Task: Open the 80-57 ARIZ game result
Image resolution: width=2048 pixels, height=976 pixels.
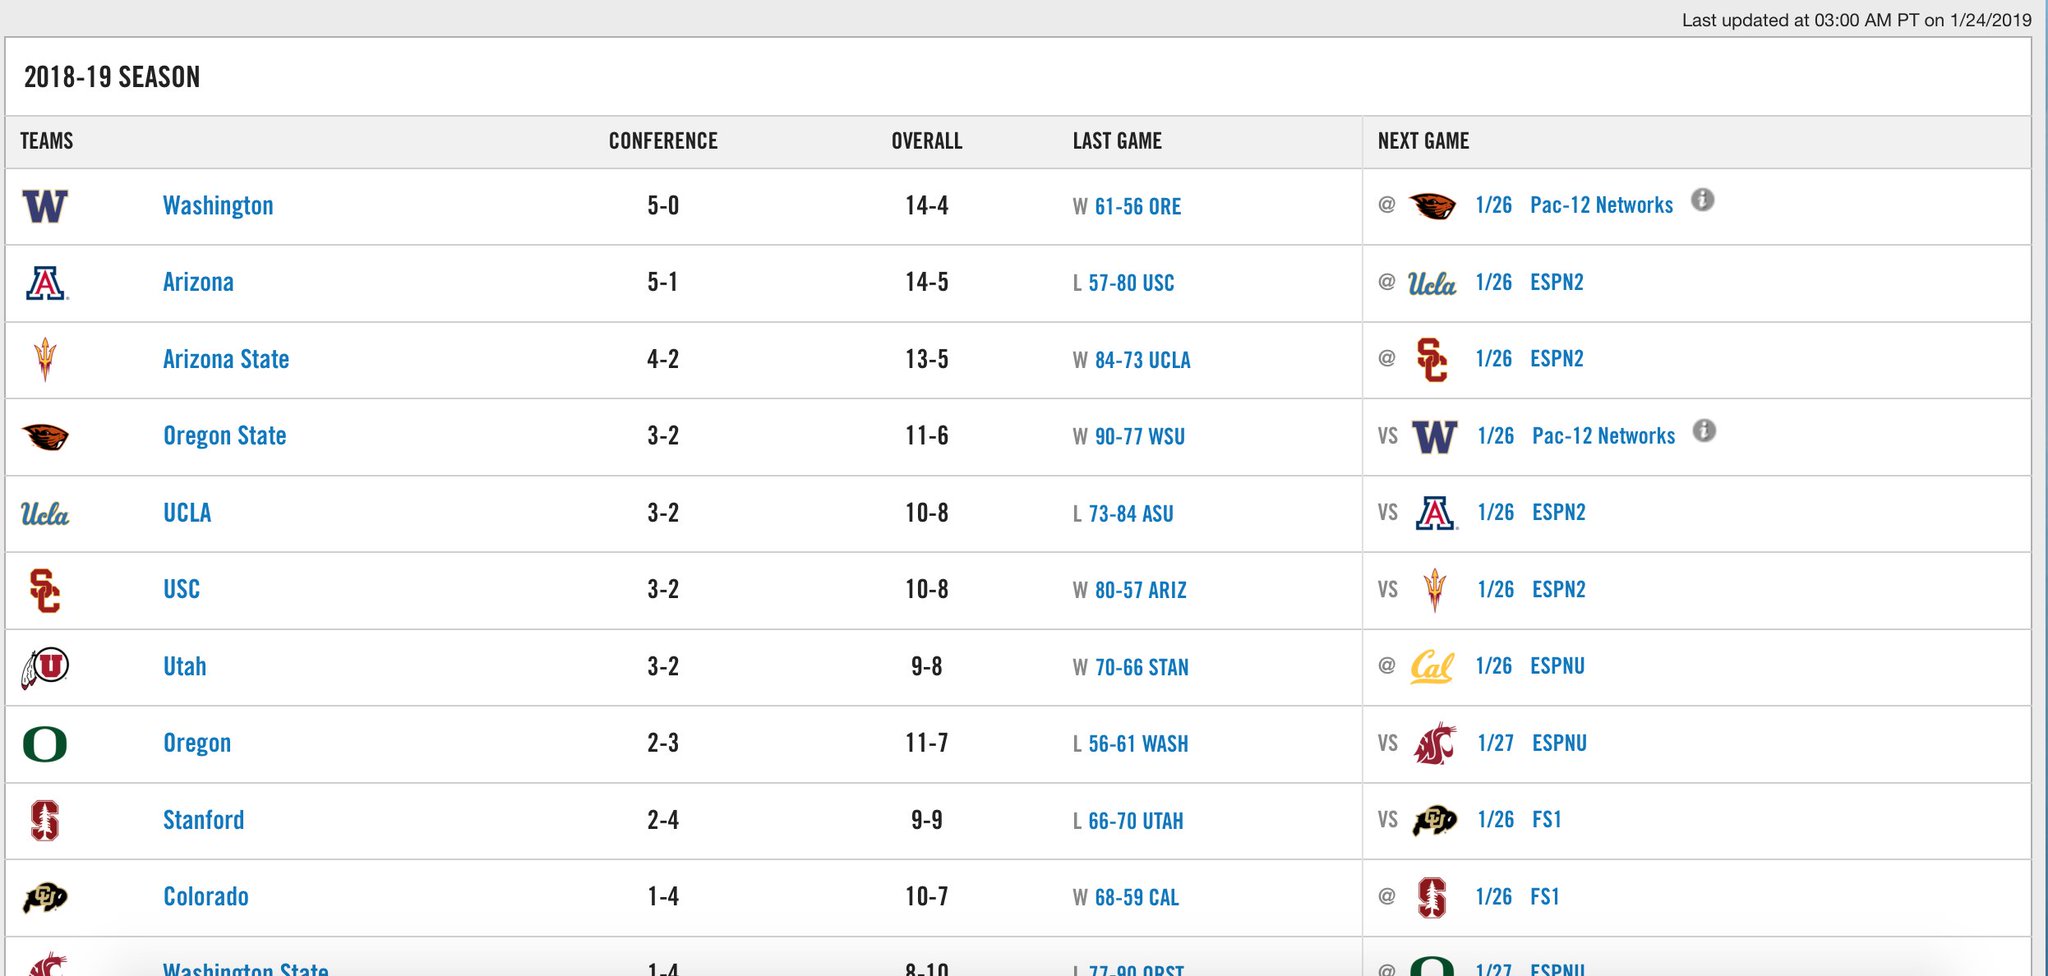Action: point(1141,591)
